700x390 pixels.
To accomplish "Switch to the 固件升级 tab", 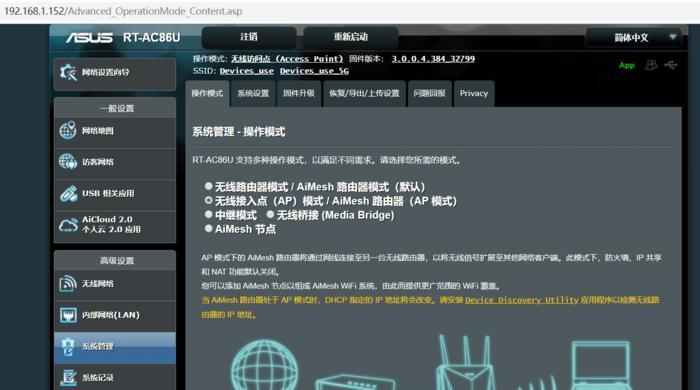I will coord(299,94).
